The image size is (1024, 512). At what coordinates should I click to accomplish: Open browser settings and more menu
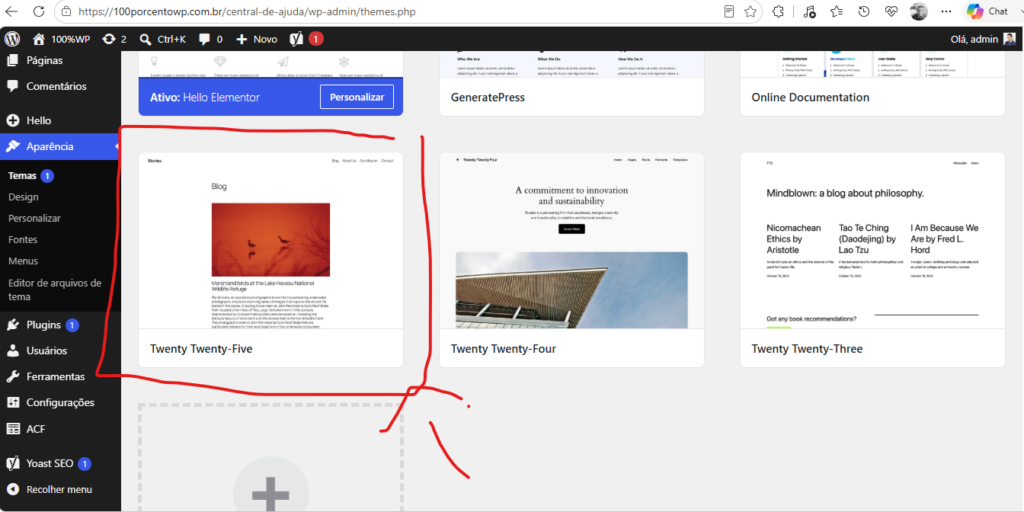(x=946, y=11)
